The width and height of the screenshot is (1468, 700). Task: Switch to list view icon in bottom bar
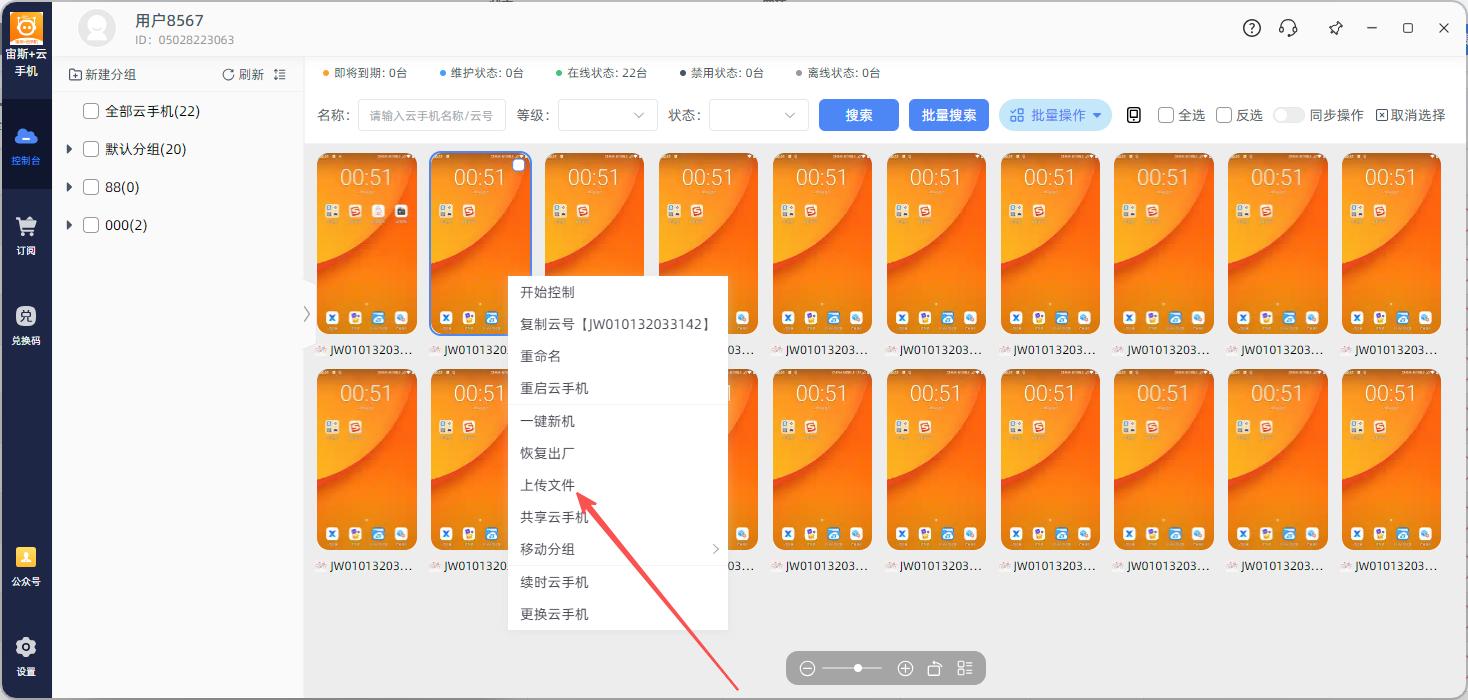(x=965, y=668)
